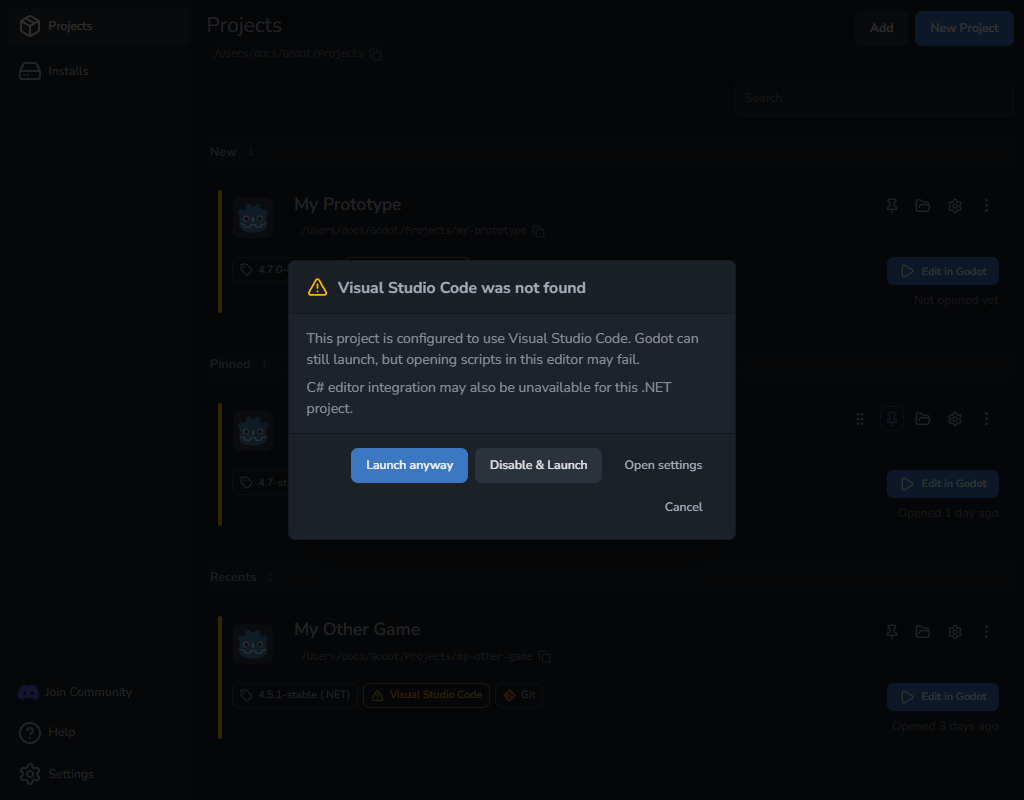This screenshot has height=800, width=1024.
Task: Click the Pinned section header
Action: [230, 364]
